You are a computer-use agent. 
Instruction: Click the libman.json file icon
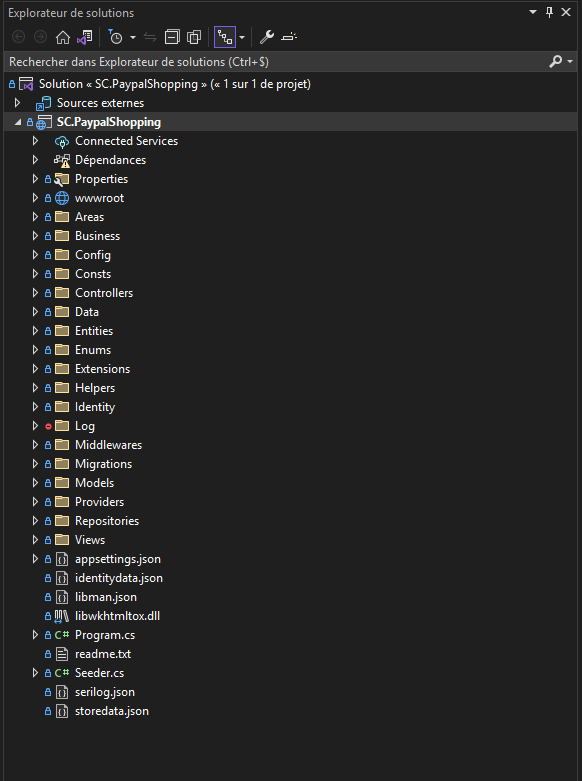tap(62, 597)
